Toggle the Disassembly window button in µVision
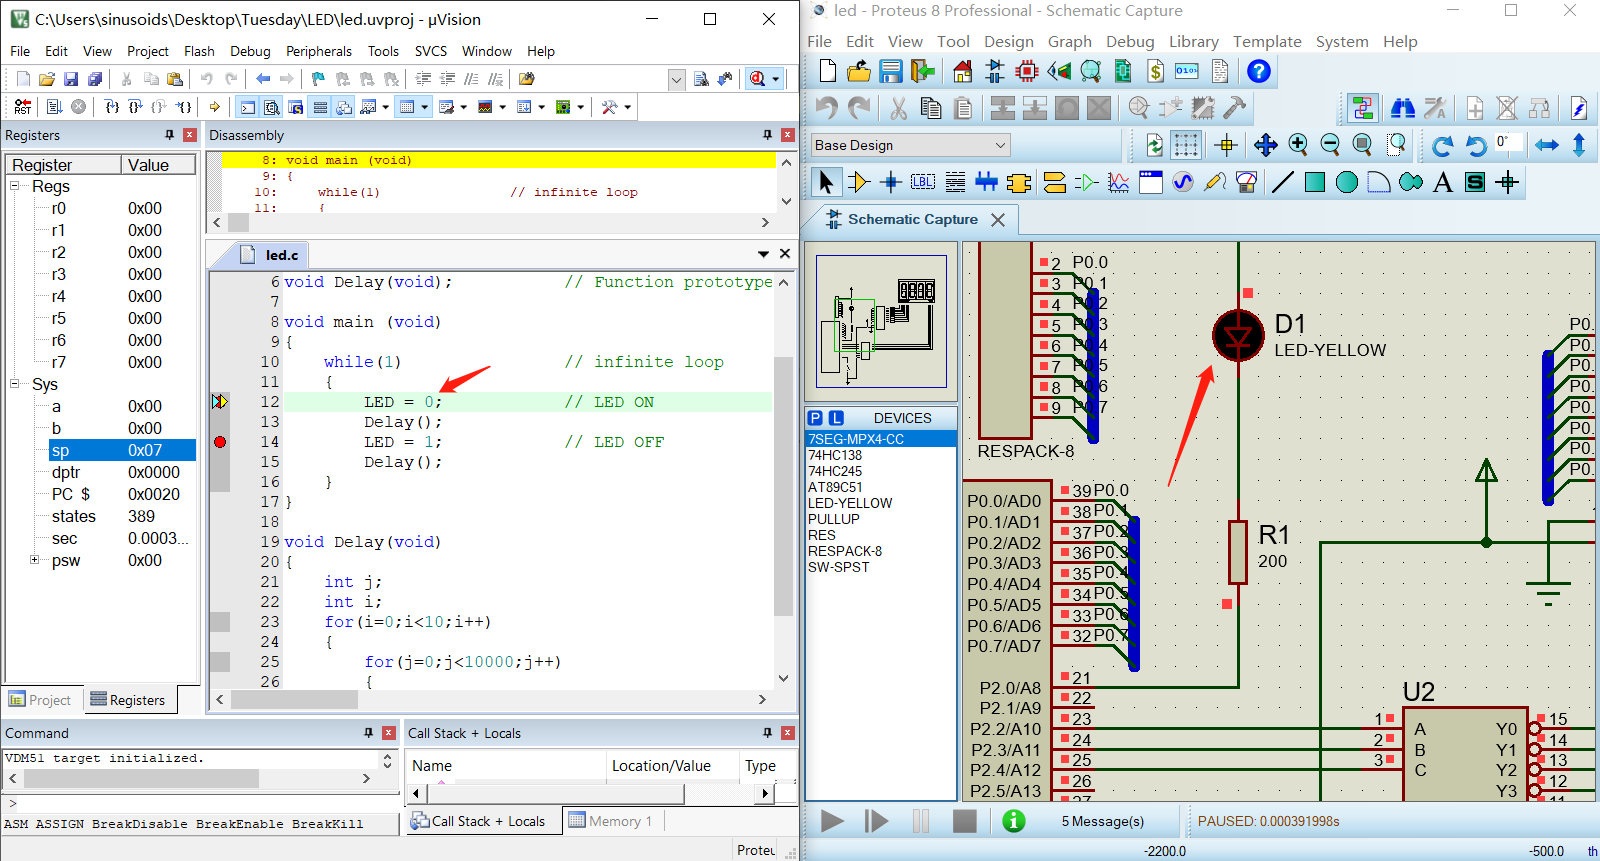Image resolution: width=1600 pixels, height=861 pixels. [271, 107]
